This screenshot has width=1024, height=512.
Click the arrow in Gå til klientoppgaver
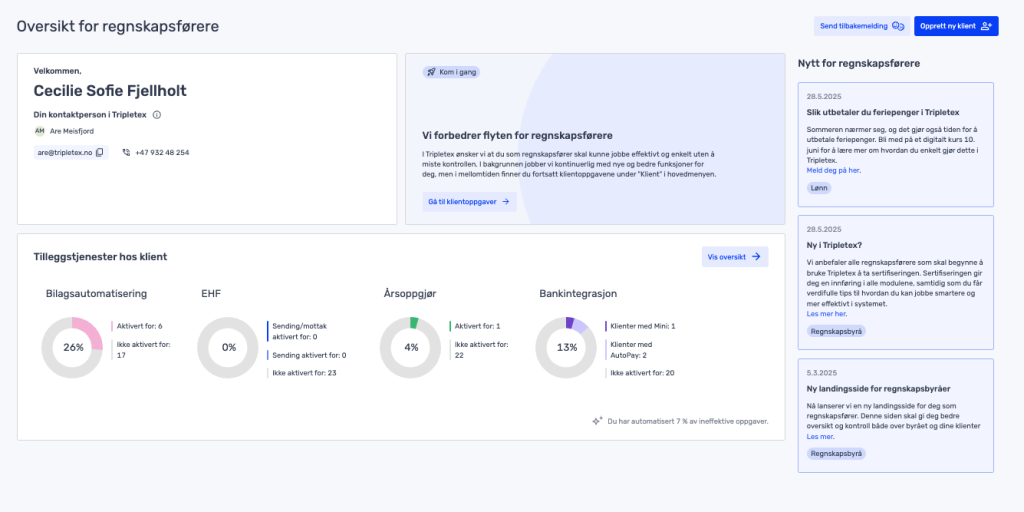tap(506, 201)
